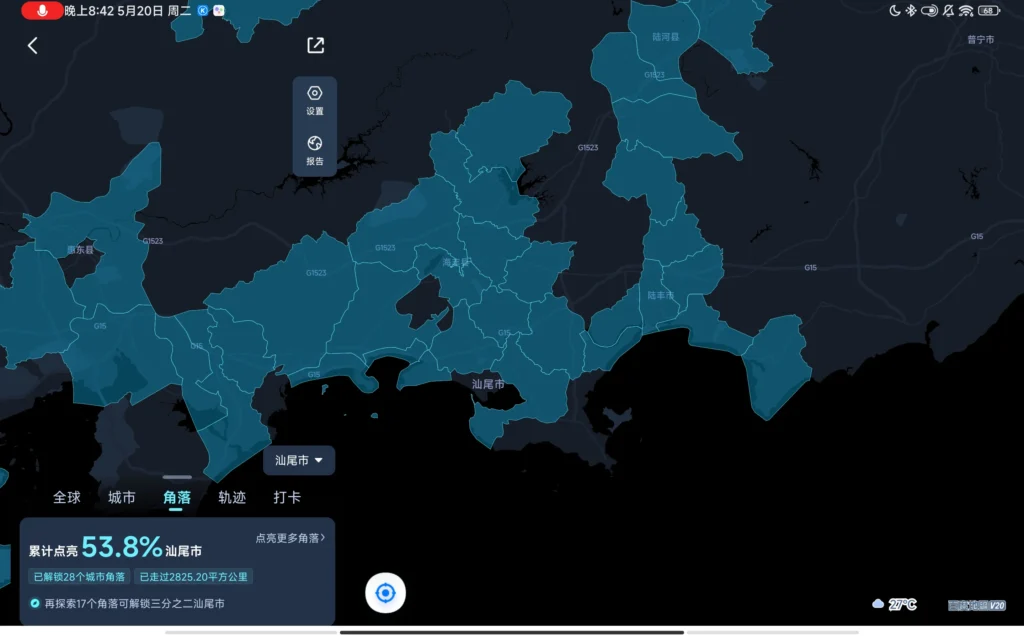
Task: Tap the red microphone recording indicator
Action: (42, 10)
